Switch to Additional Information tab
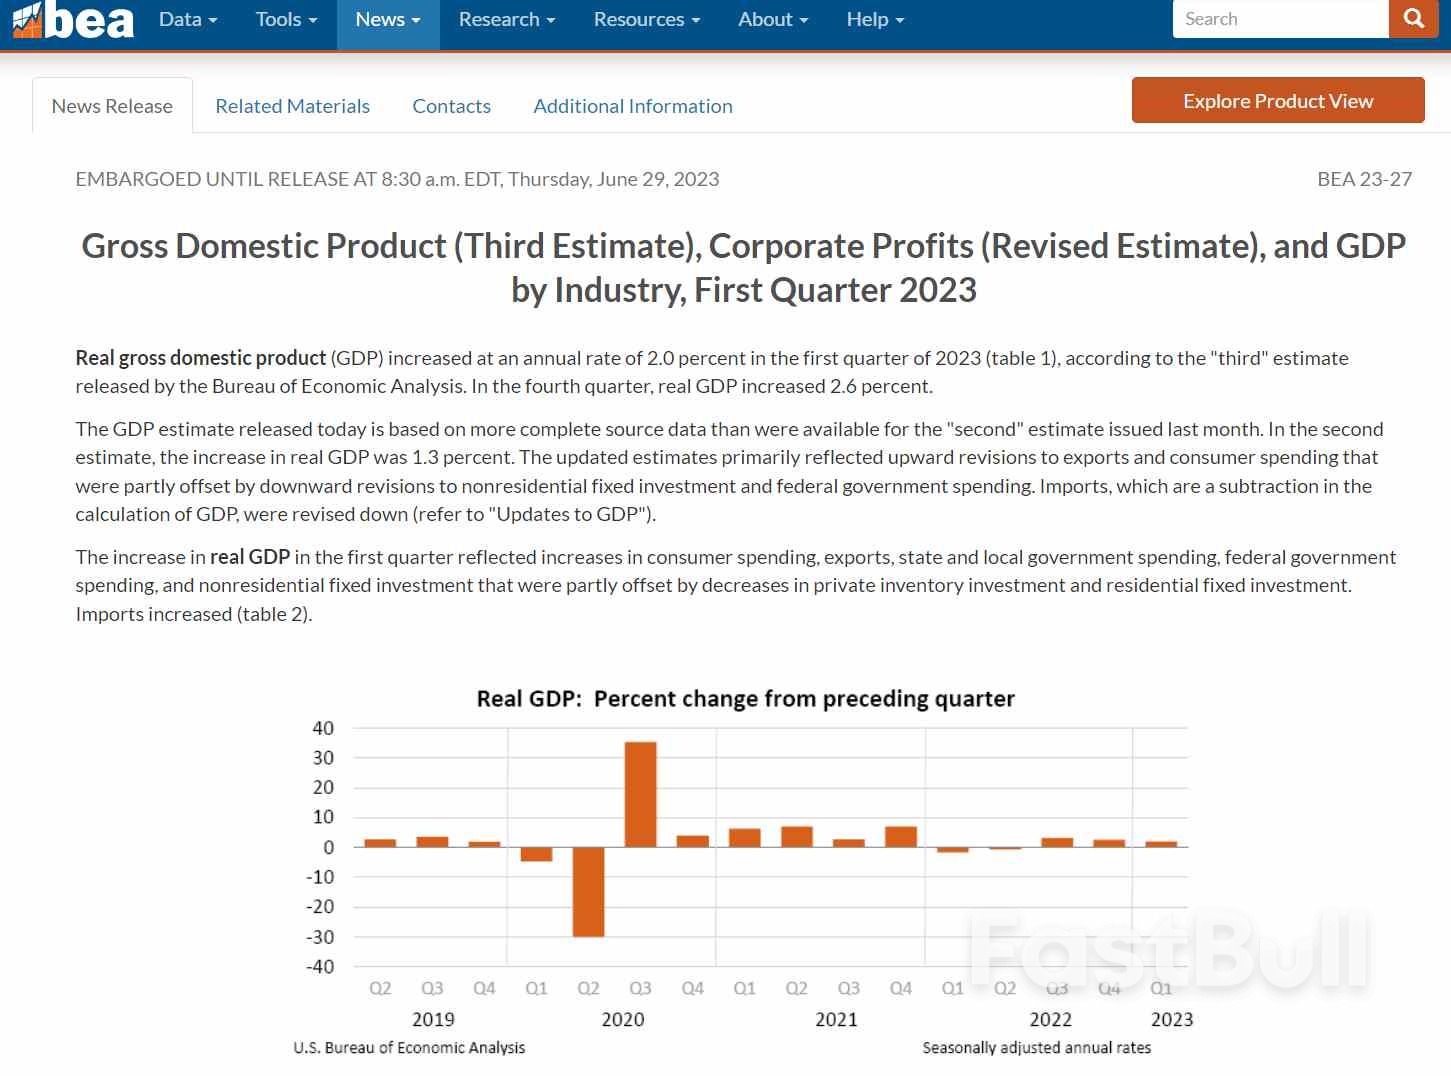Viewport: 1451px width, 1076px height. (633, 106)
